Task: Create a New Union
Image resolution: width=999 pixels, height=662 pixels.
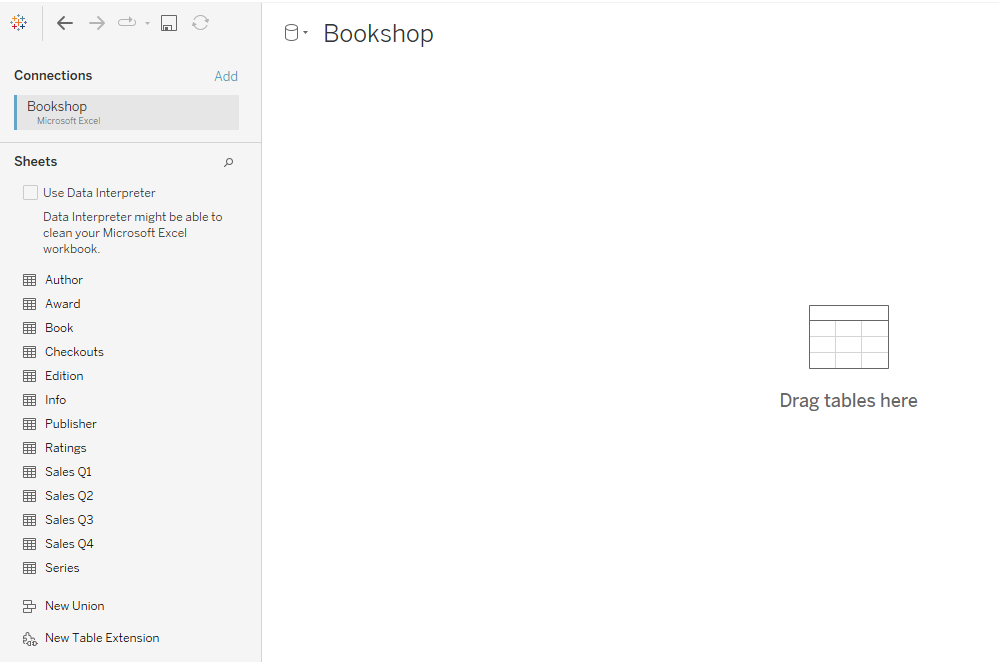Action: pyautogui.click(x=75, y=606)
